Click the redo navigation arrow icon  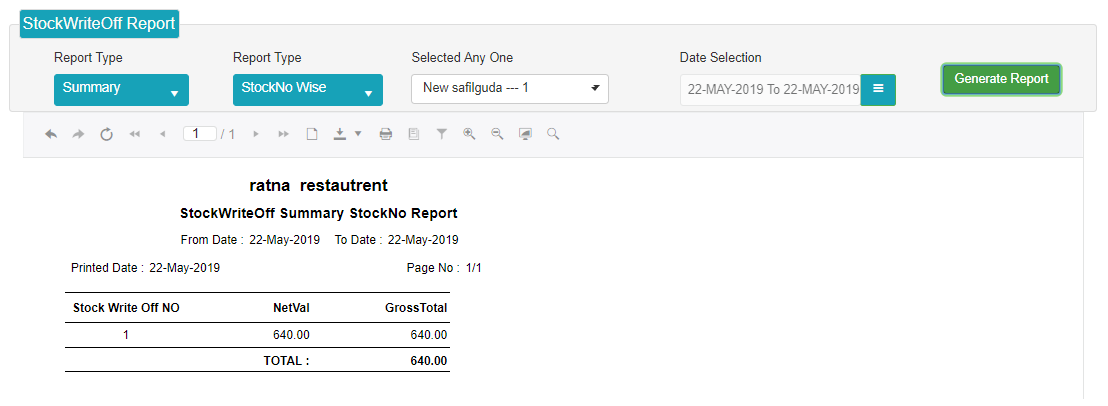point(78,133)
